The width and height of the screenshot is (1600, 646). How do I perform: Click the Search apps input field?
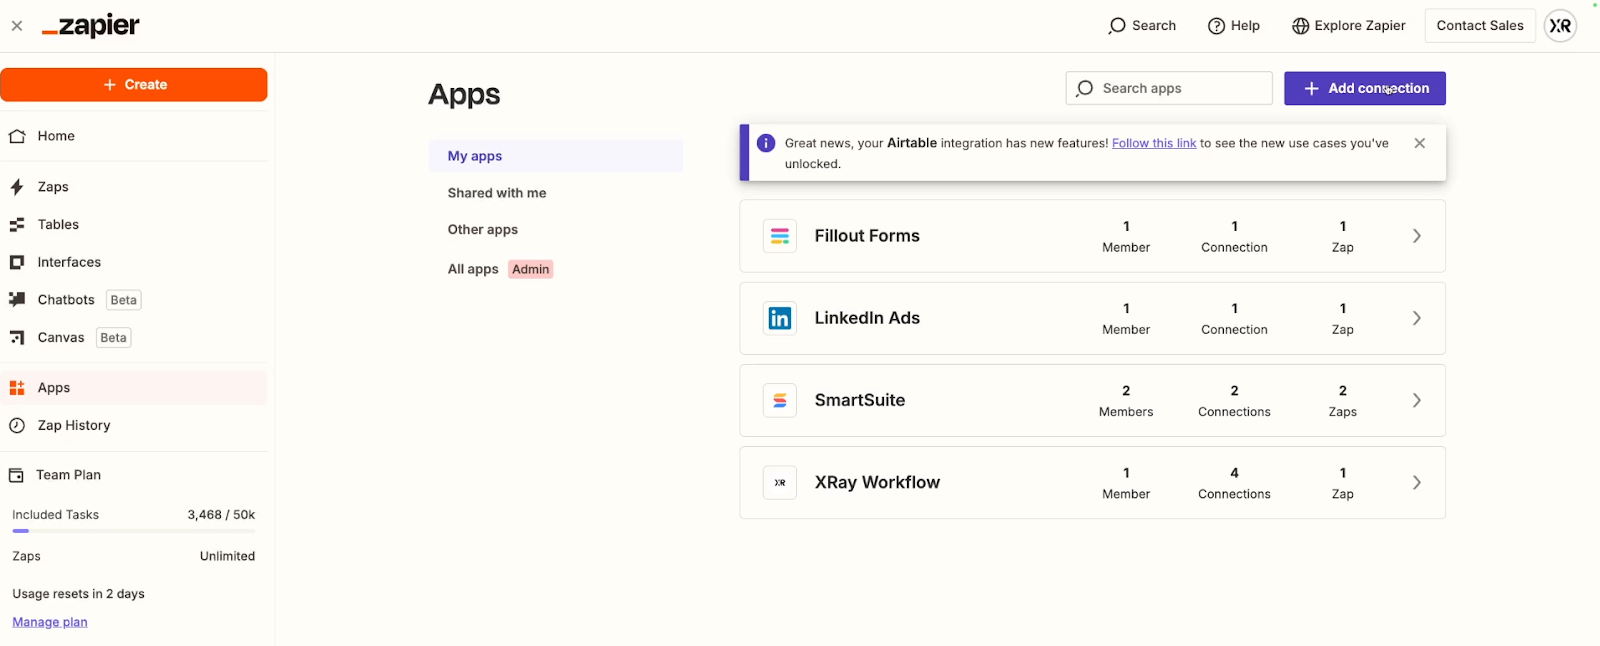1169,88
